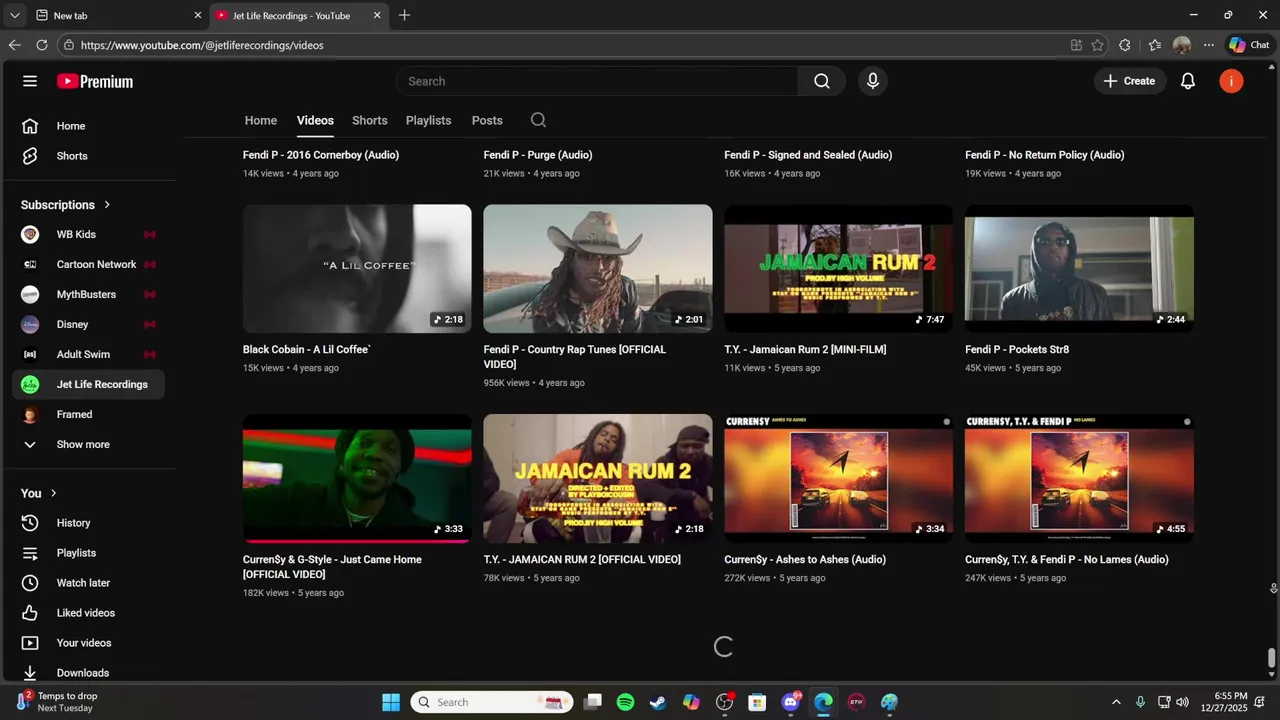Open Curren$y - Ashes to Ashes title

805,560
